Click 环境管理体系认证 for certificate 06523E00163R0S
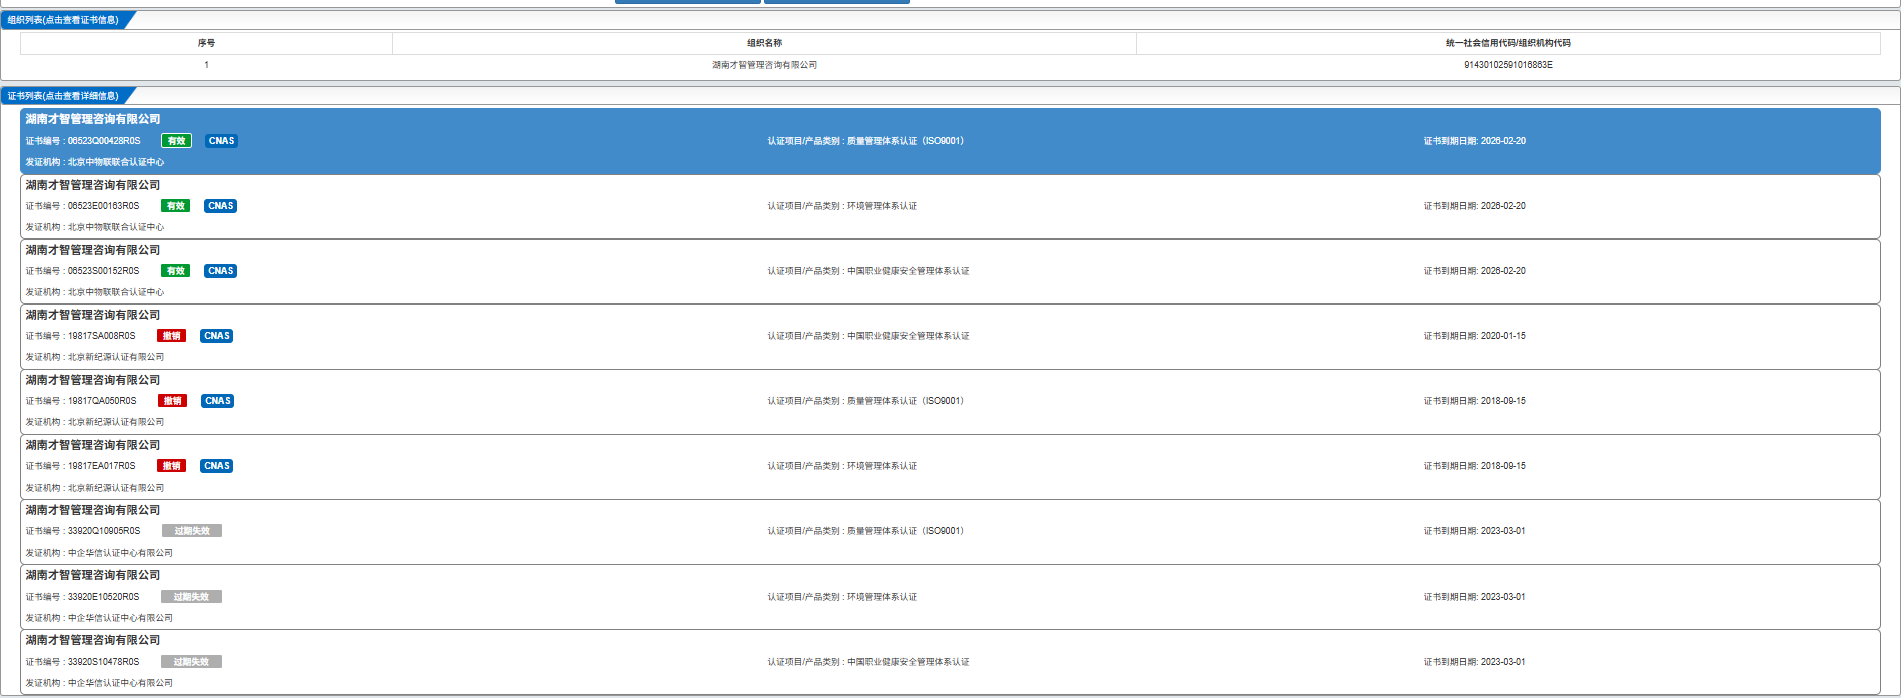Image resolution: width=1901 pixels, height=698 pixels. pyautogui.click(x=882, y=206)
